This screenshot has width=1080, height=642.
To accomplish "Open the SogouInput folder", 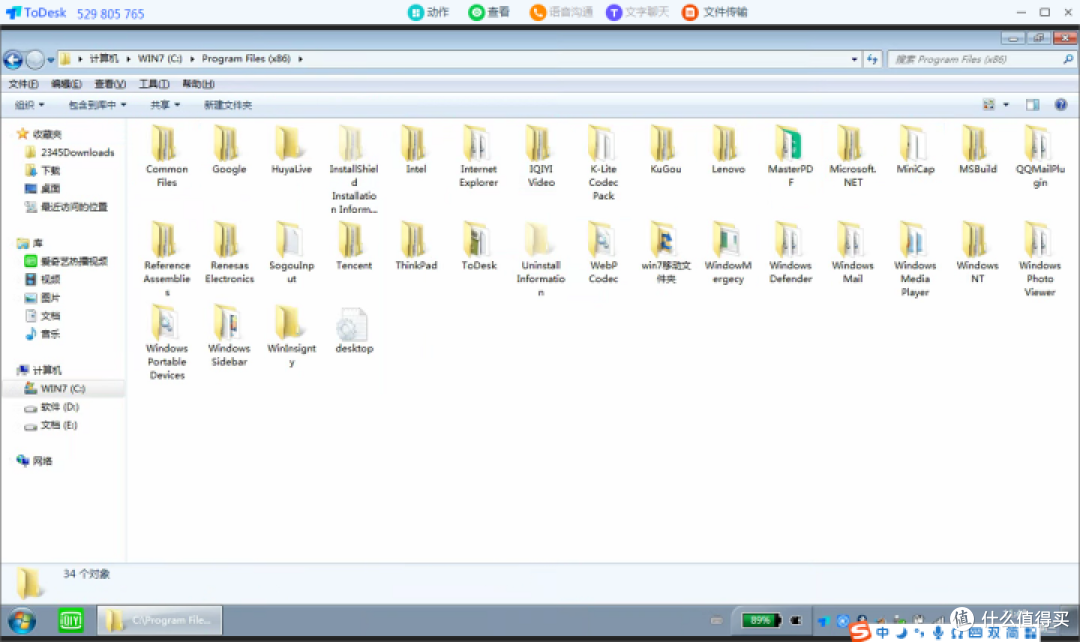I will tap(291, 253).
